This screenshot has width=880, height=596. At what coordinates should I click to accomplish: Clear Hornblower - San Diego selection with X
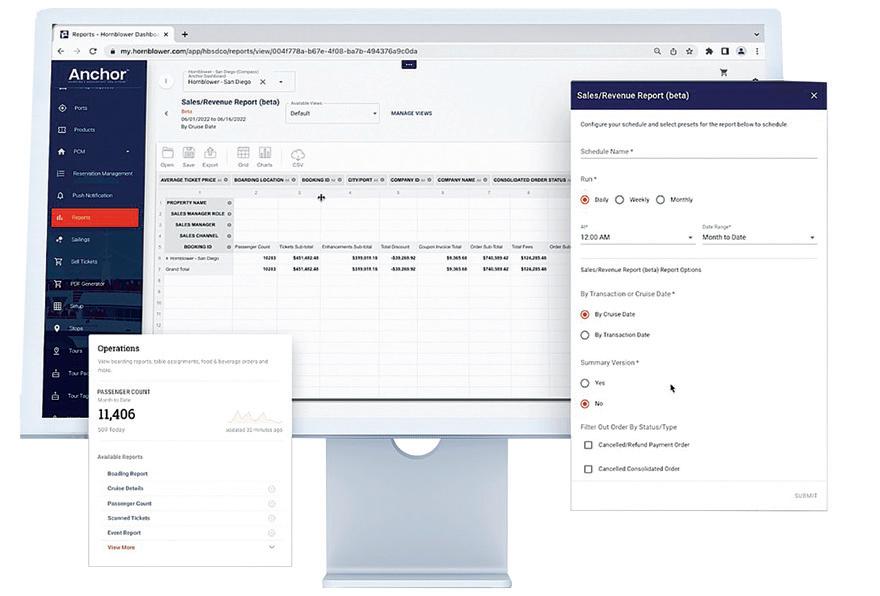pos(263,82)
